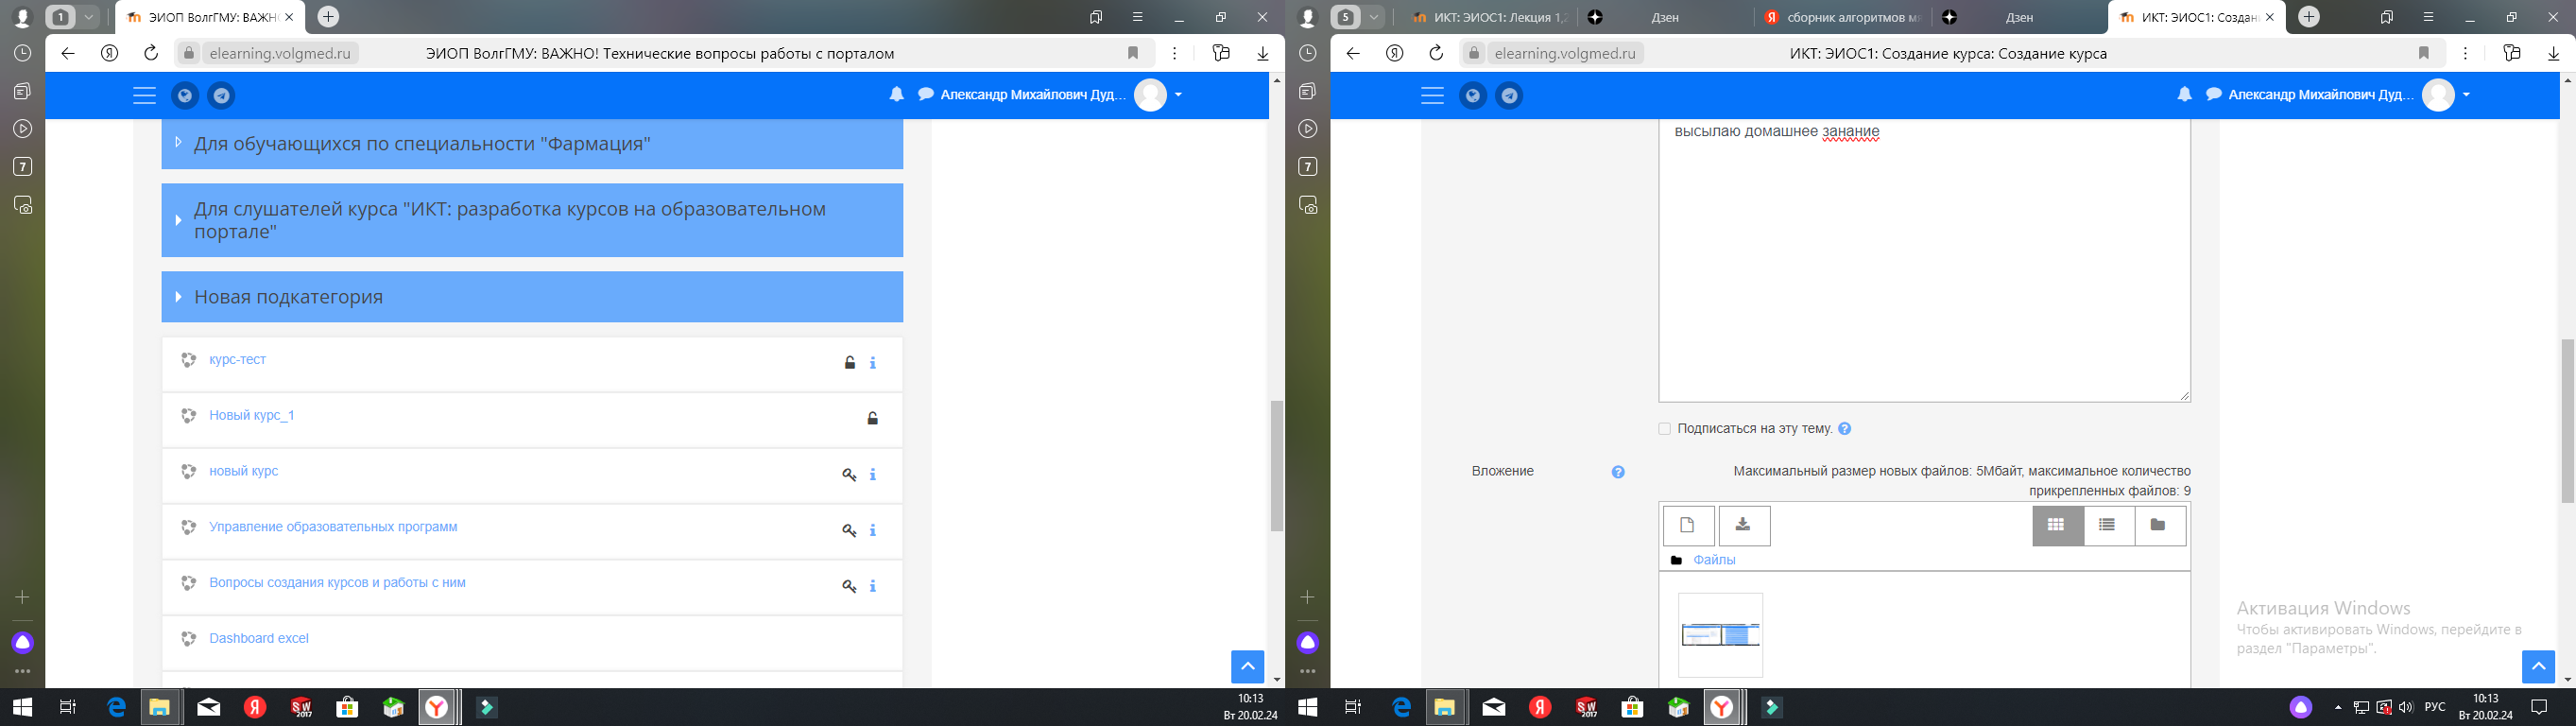Click the Telegram icon in ЭИОП ВолгГМУ window

coord(222,96)
